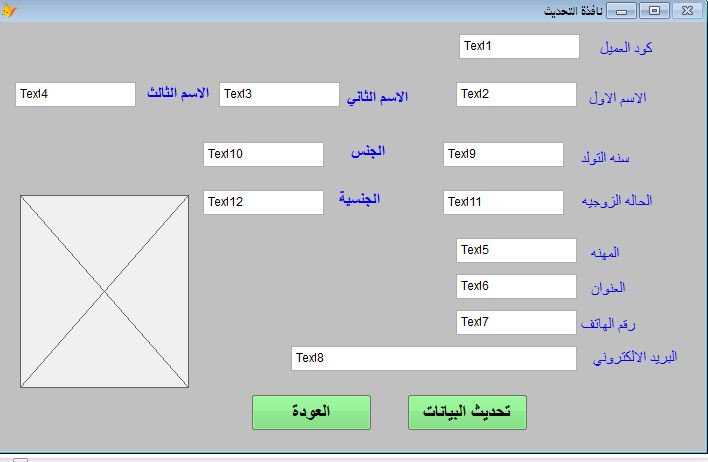Click the Text9 birth year field
Viewport: 708px width, 462px height.
503,154
